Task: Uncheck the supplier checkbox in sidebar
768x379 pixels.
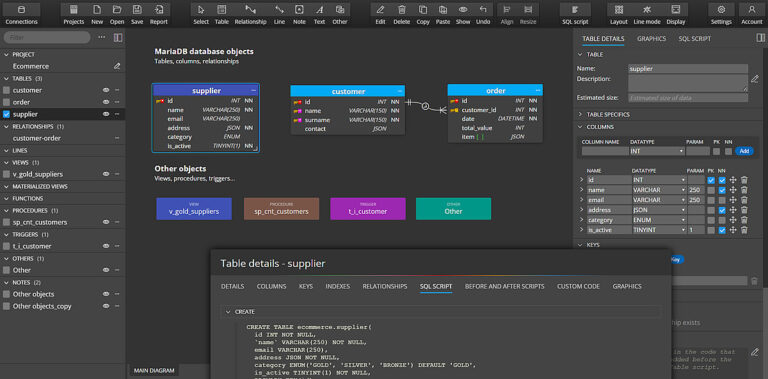Action: tap(6, 114)
